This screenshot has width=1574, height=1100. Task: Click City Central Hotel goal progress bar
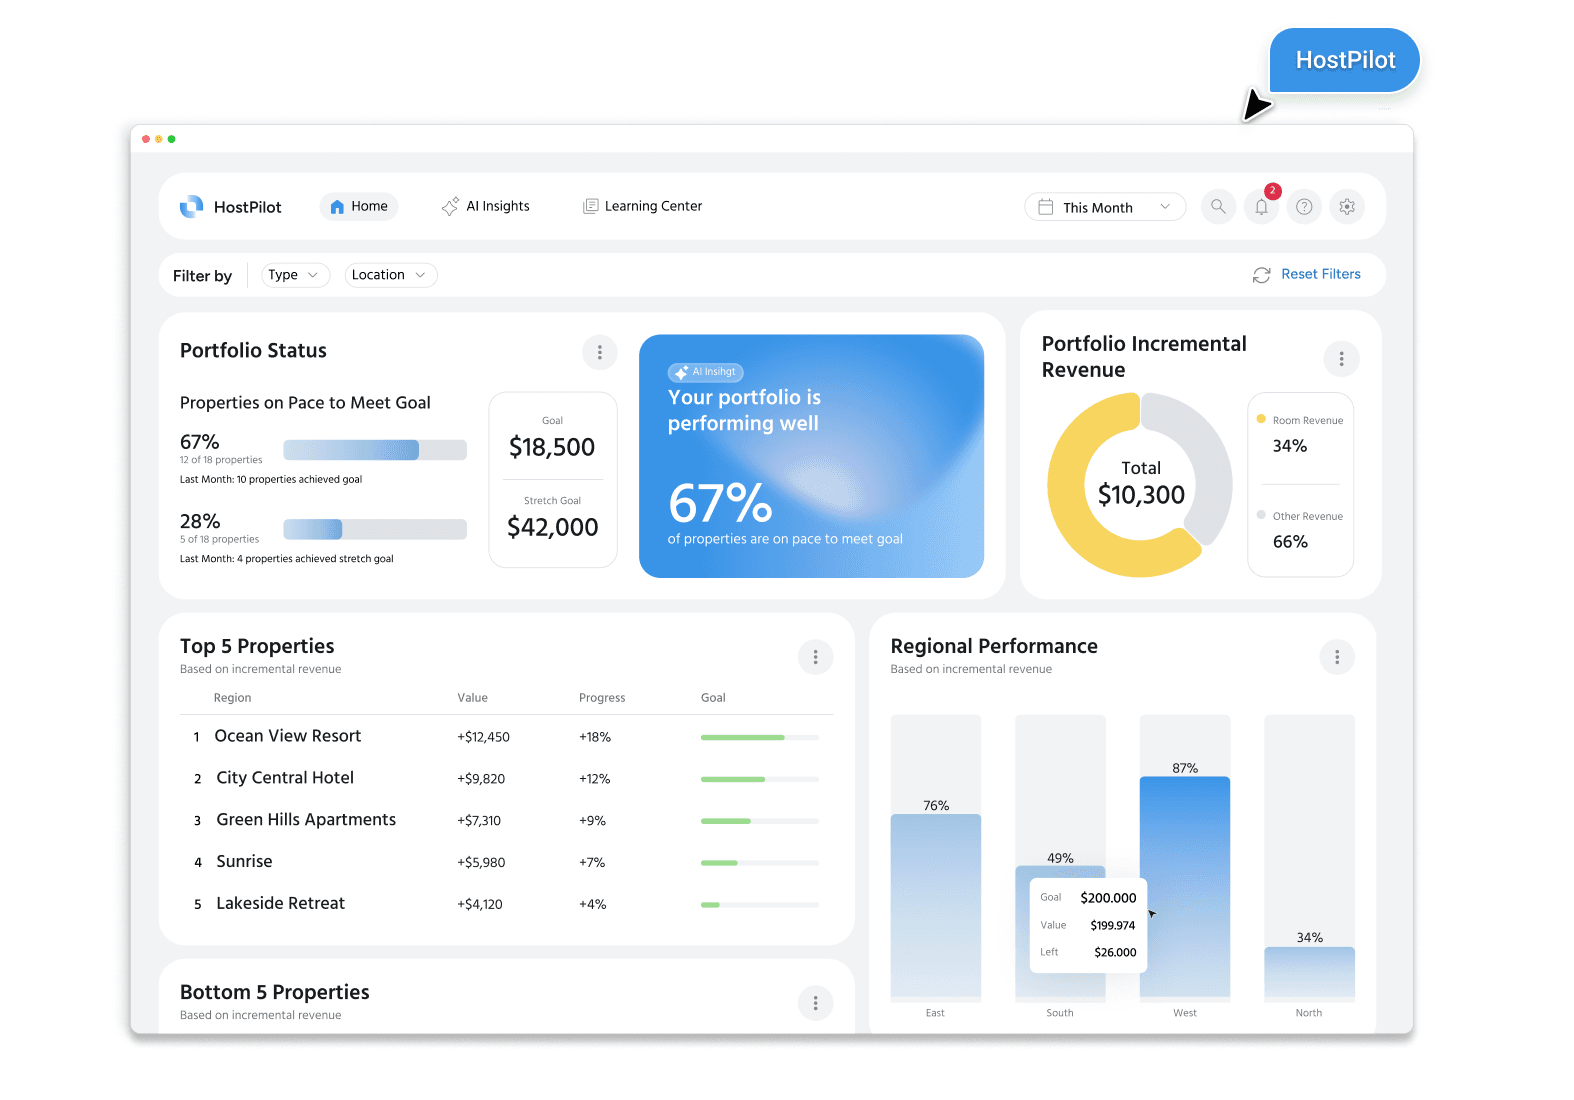[x=760, y=779]
